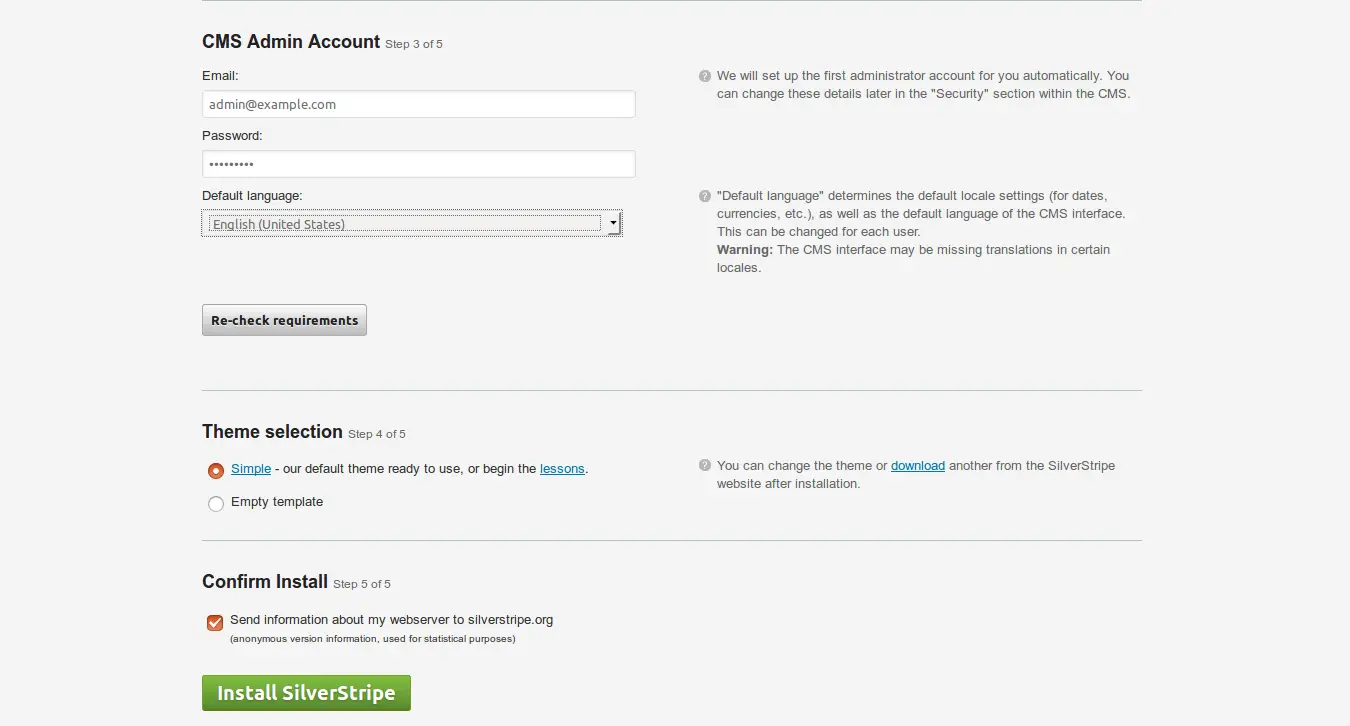1350x726 pixels.
Task: Follow the lessons link
Action: click(562, 469)
